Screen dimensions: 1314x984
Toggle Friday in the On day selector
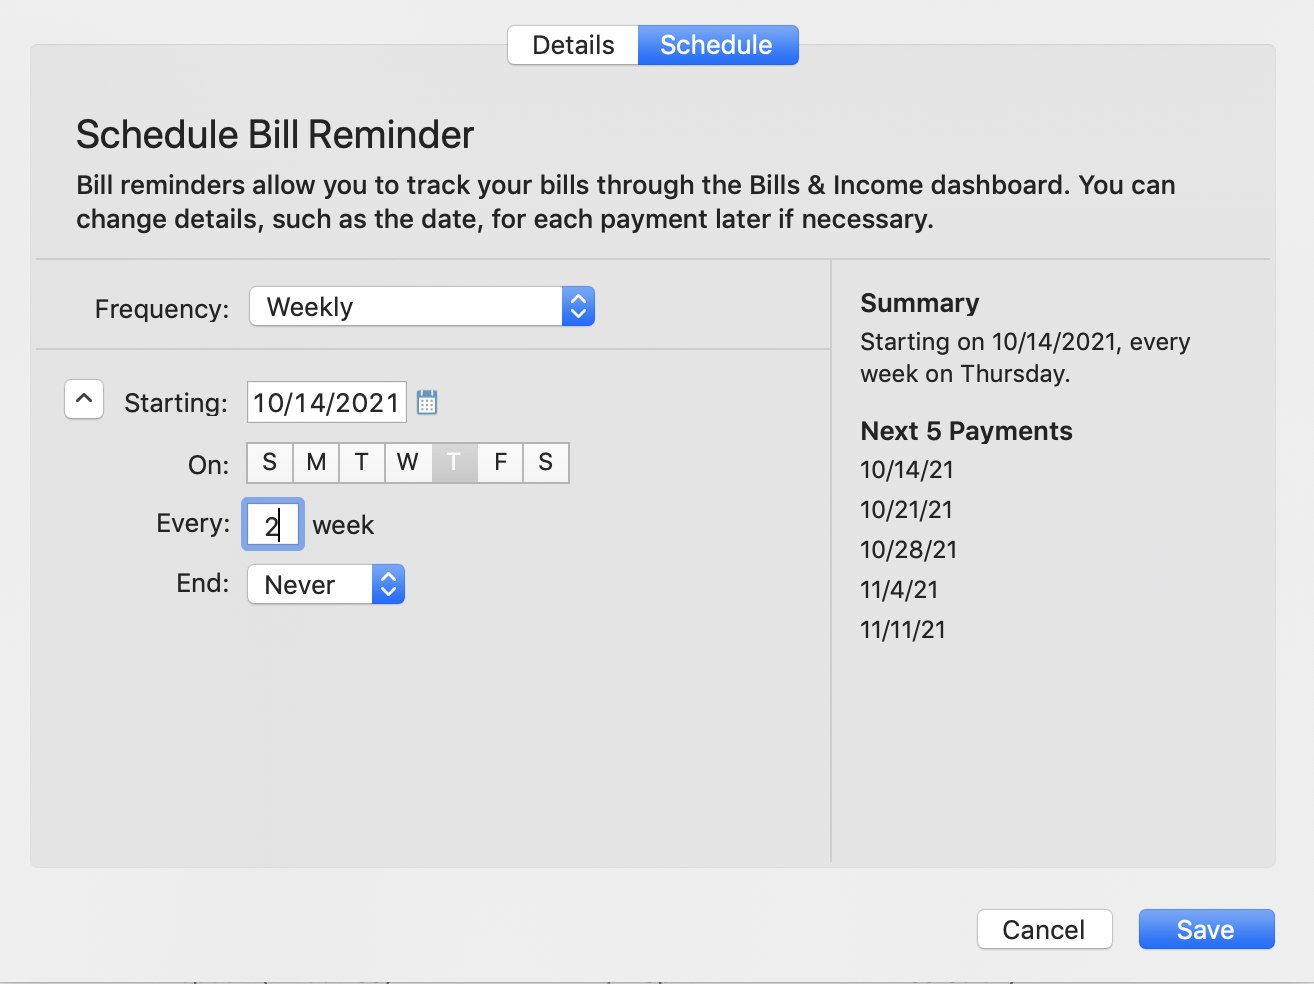(x=500, y=462)
